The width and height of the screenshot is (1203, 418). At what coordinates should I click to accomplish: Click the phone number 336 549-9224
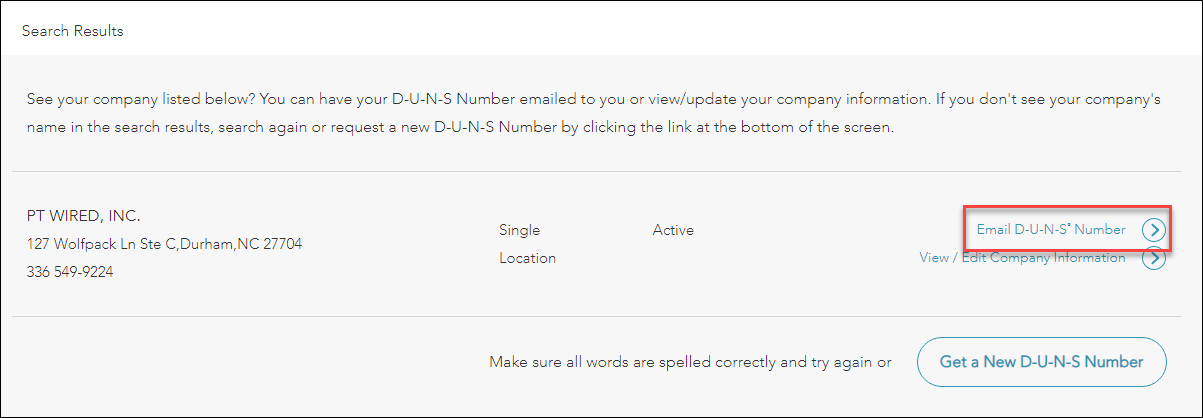point(70,271)
